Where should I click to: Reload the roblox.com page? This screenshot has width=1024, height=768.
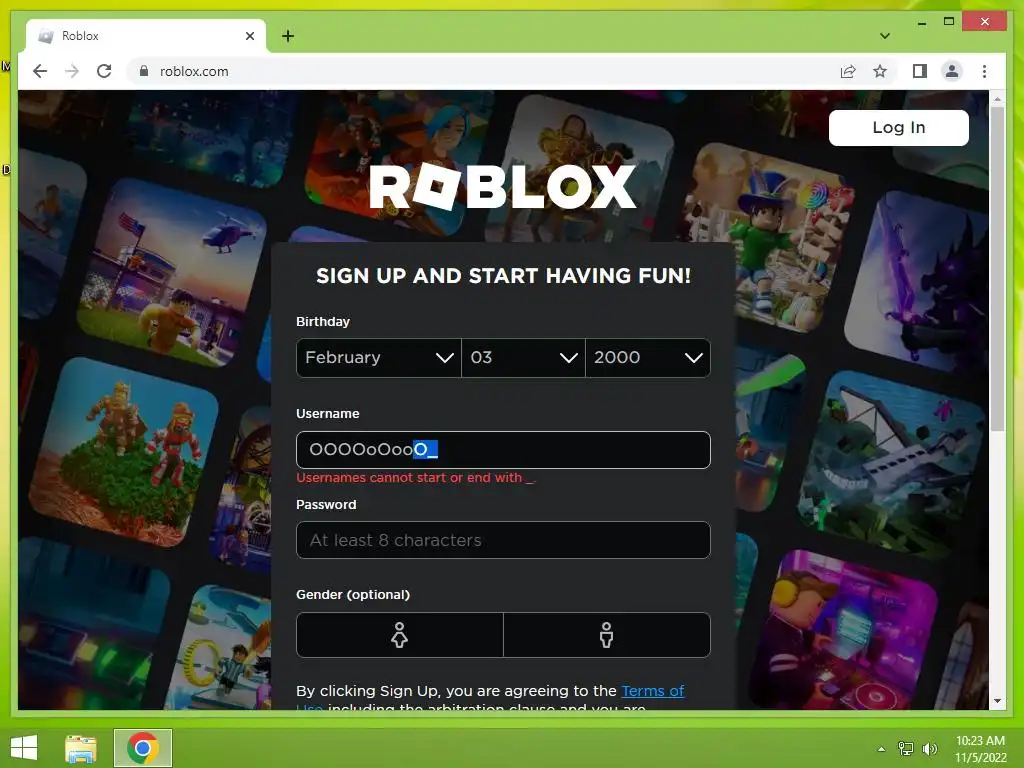click(x=104, y=71)
